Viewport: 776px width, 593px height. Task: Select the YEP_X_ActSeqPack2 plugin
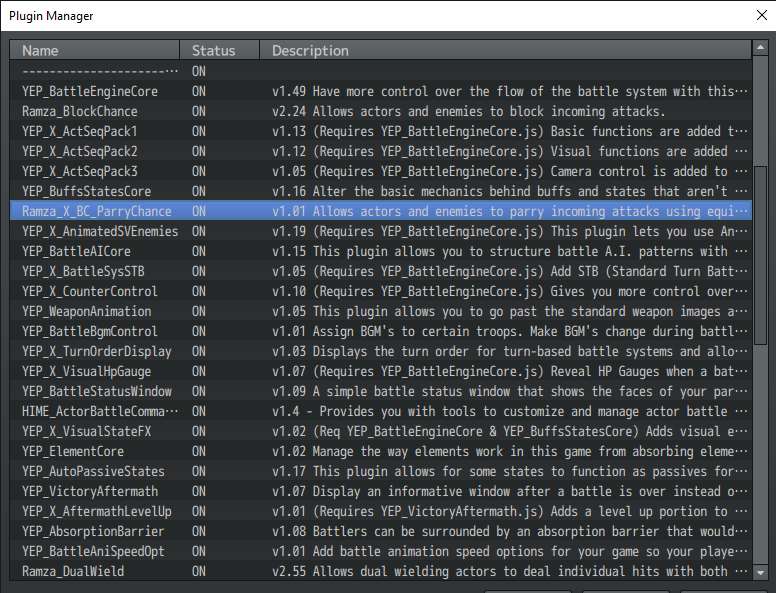(x=381, y=151)
